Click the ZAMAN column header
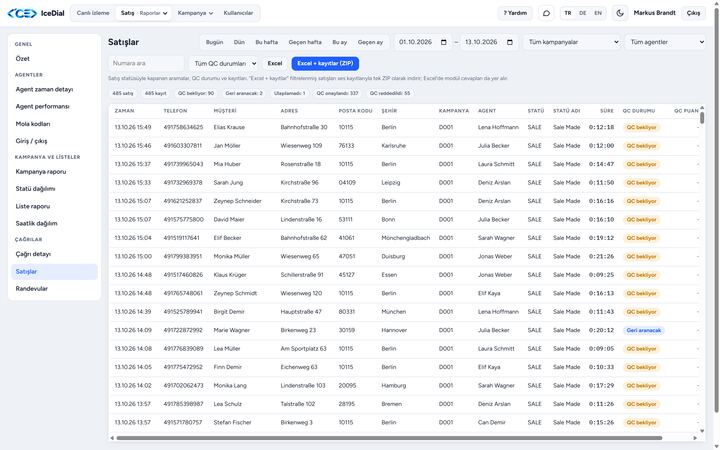Screen dimensions: 720x450 124,111
